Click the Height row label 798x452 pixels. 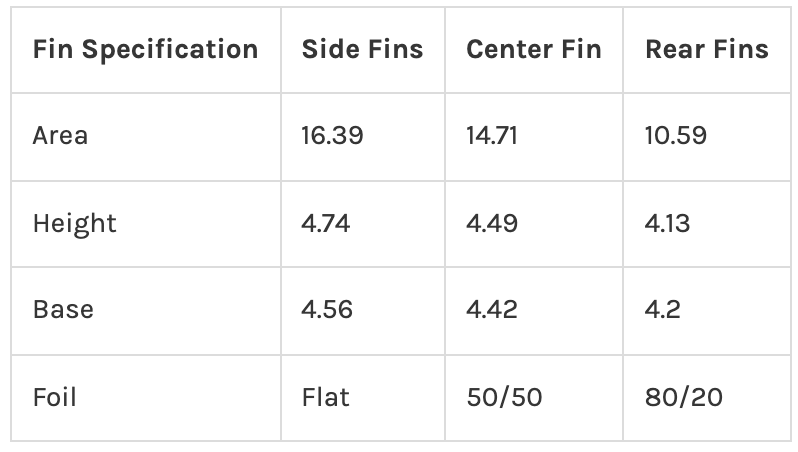[75, 222]
